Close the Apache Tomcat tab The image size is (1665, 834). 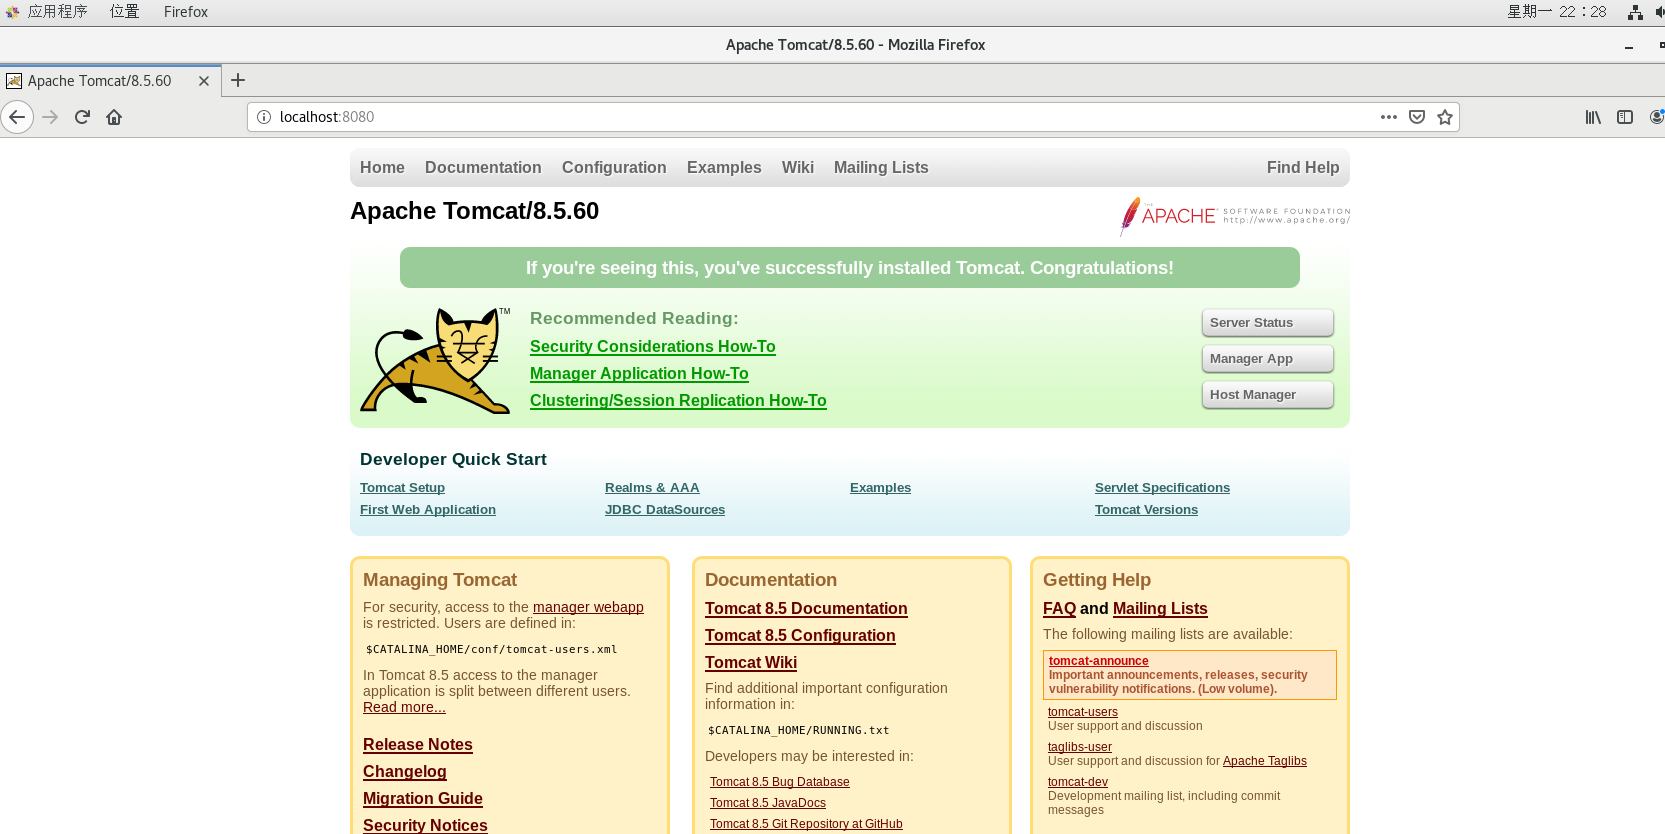tap(204, 81)
